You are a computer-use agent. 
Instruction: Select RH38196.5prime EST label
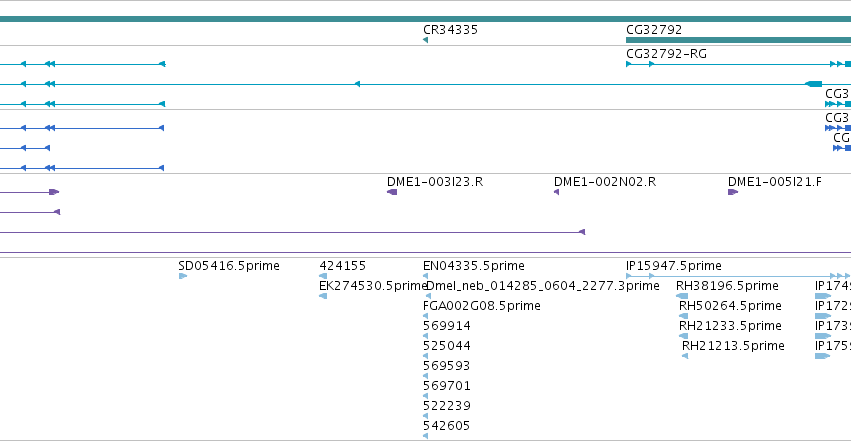727,286
